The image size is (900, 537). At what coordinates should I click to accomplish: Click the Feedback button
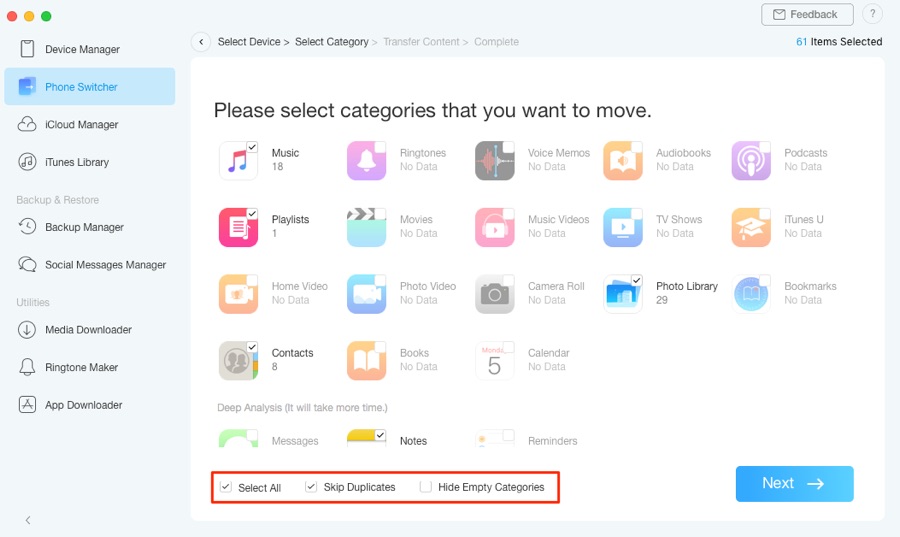pos(807,14)
